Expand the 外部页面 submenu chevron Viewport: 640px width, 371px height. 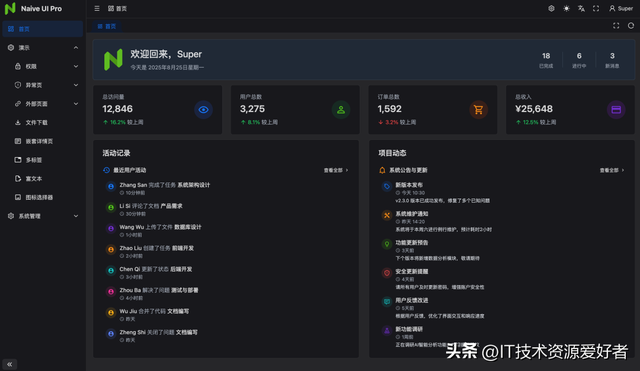pyautogui.click(x=76, y=104)
